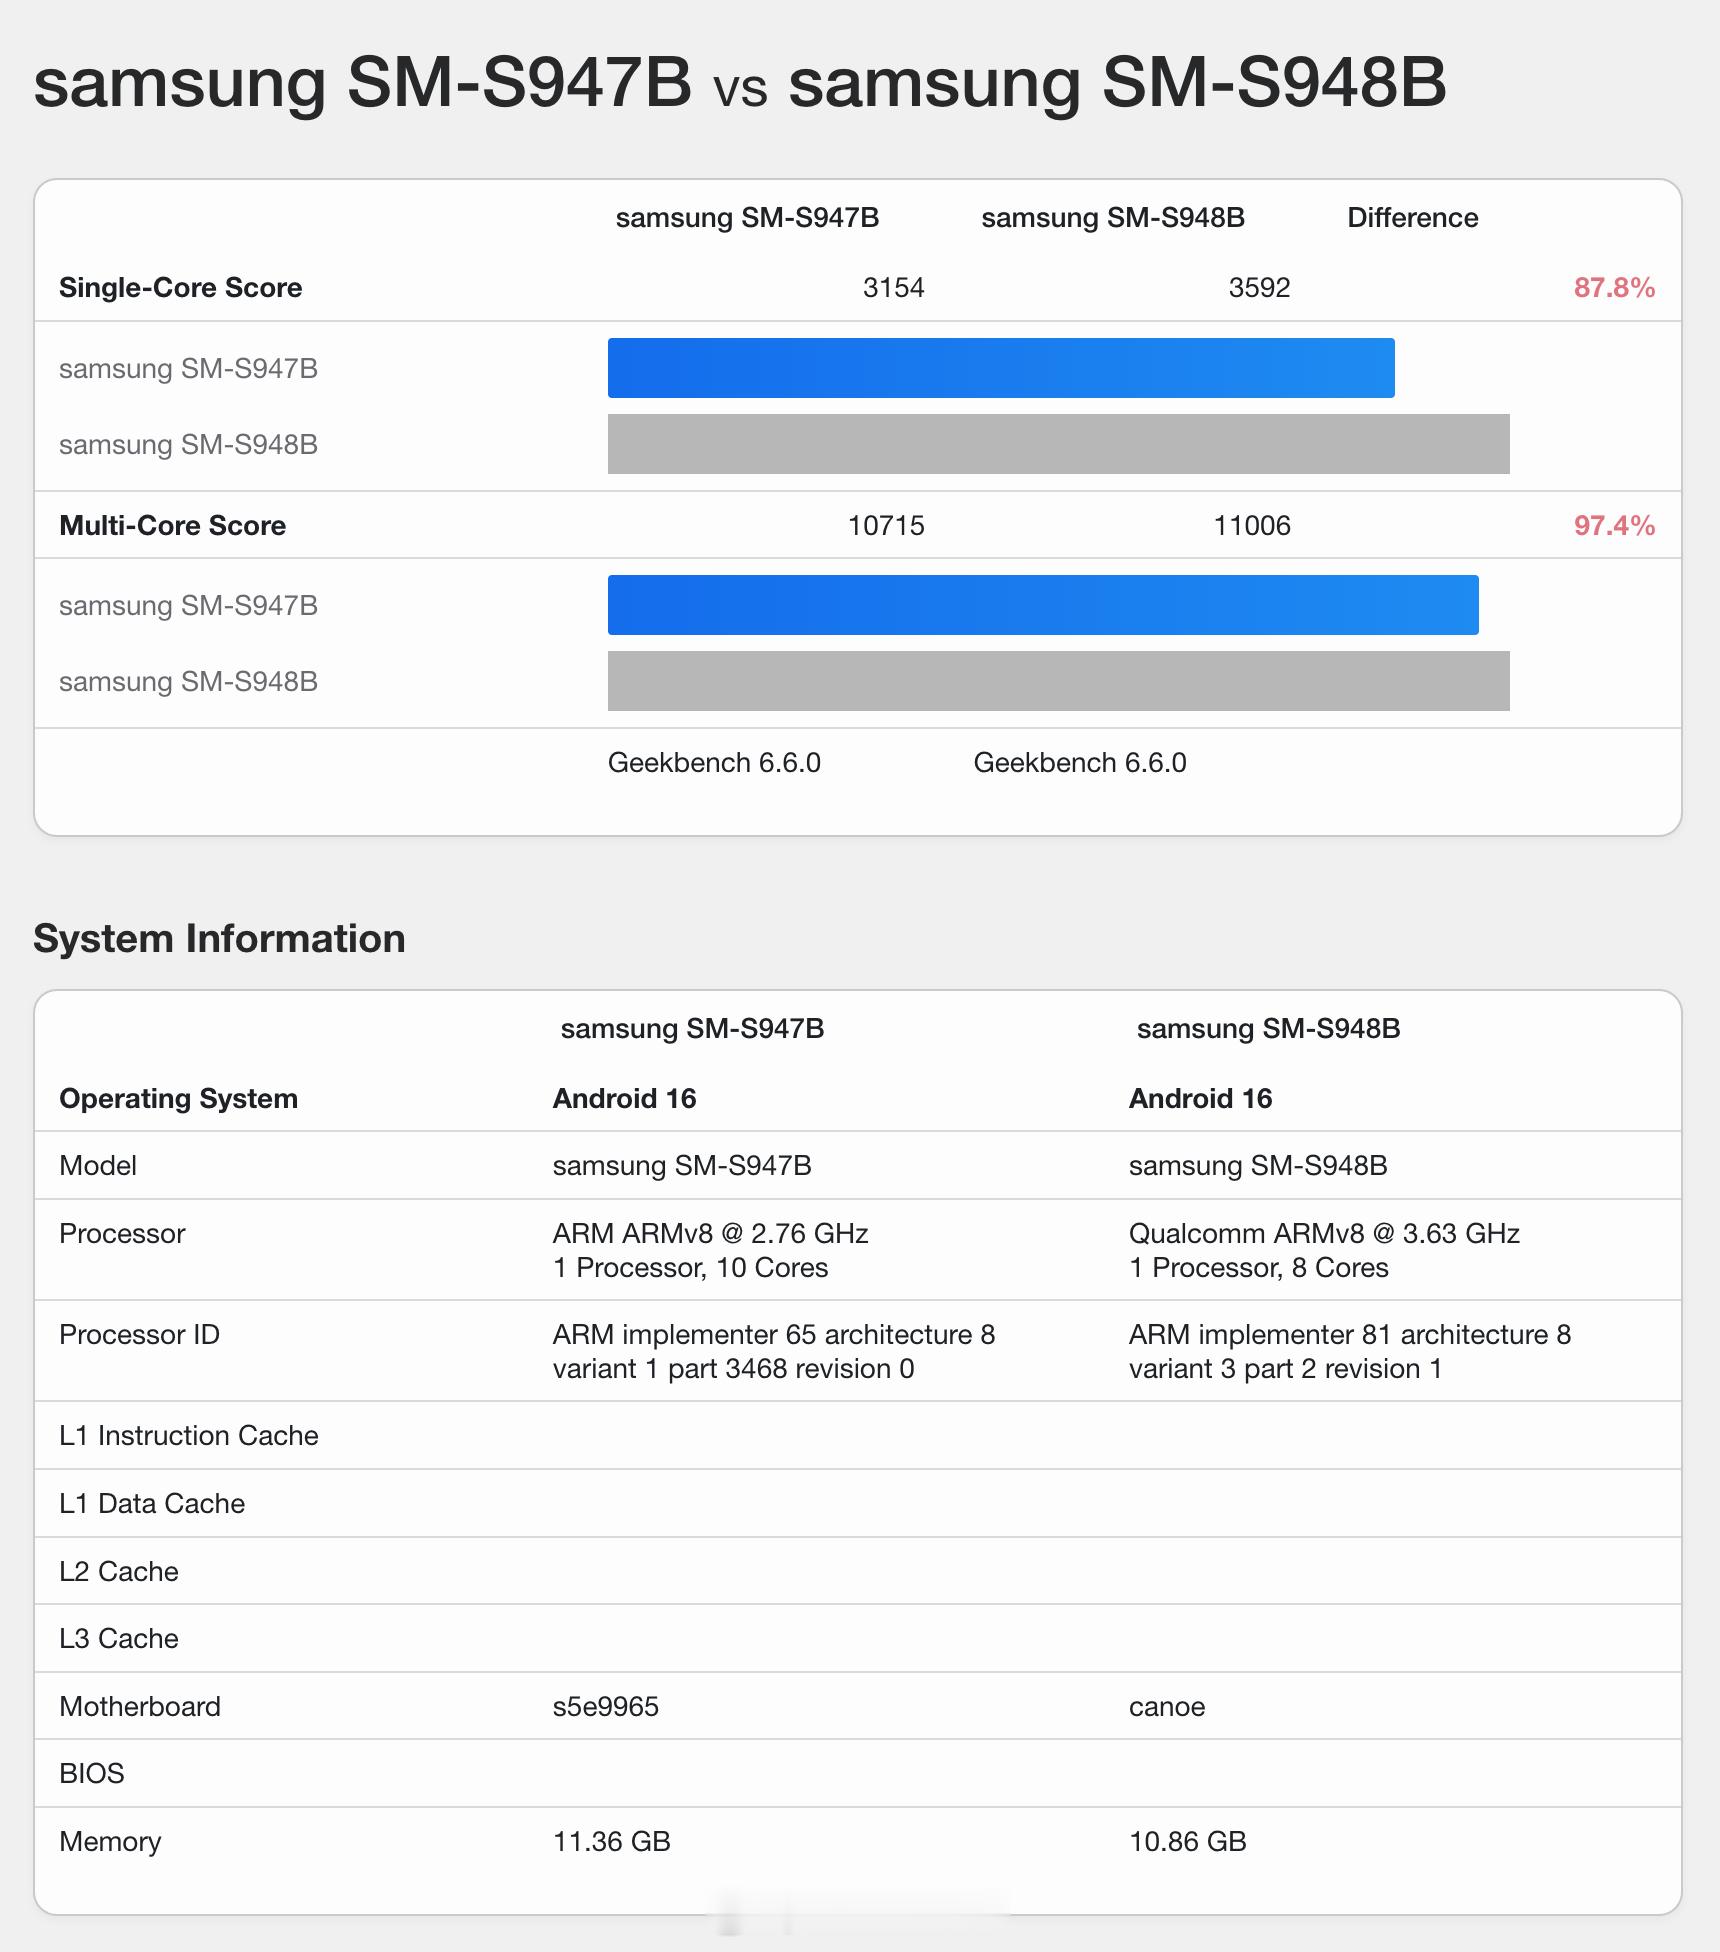
Task: Click the motherboard value "s5e9965"
Action: [606, 1707]
